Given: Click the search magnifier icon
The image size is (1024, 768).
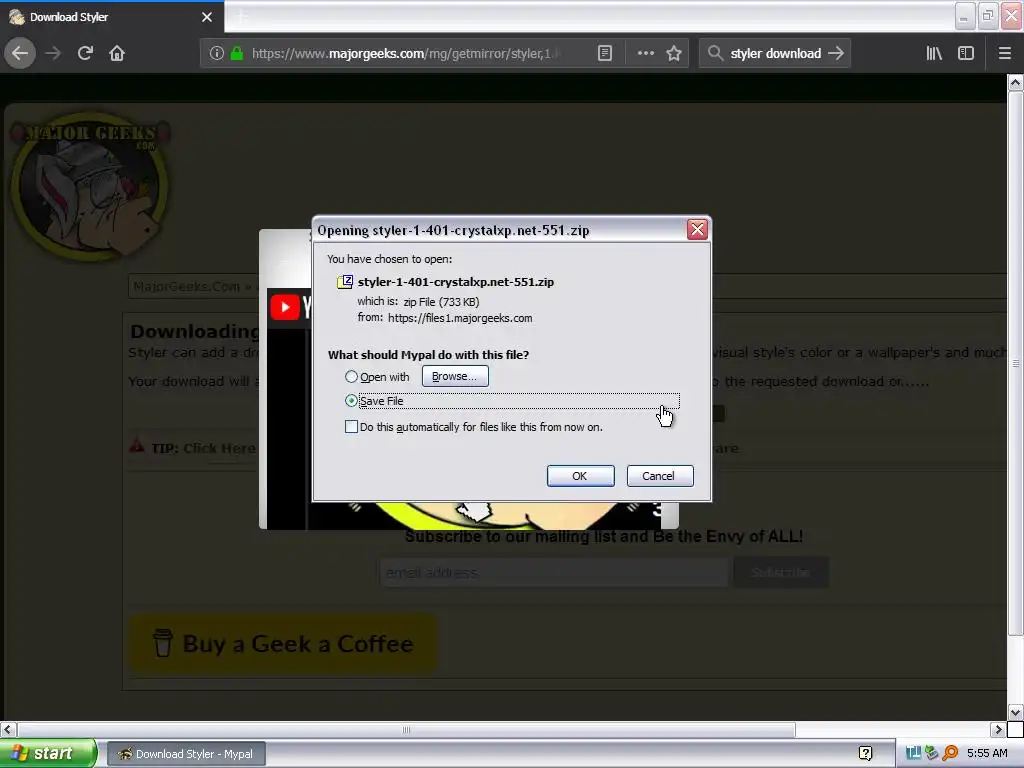Looking at the screenshot, I should [716, 54].
